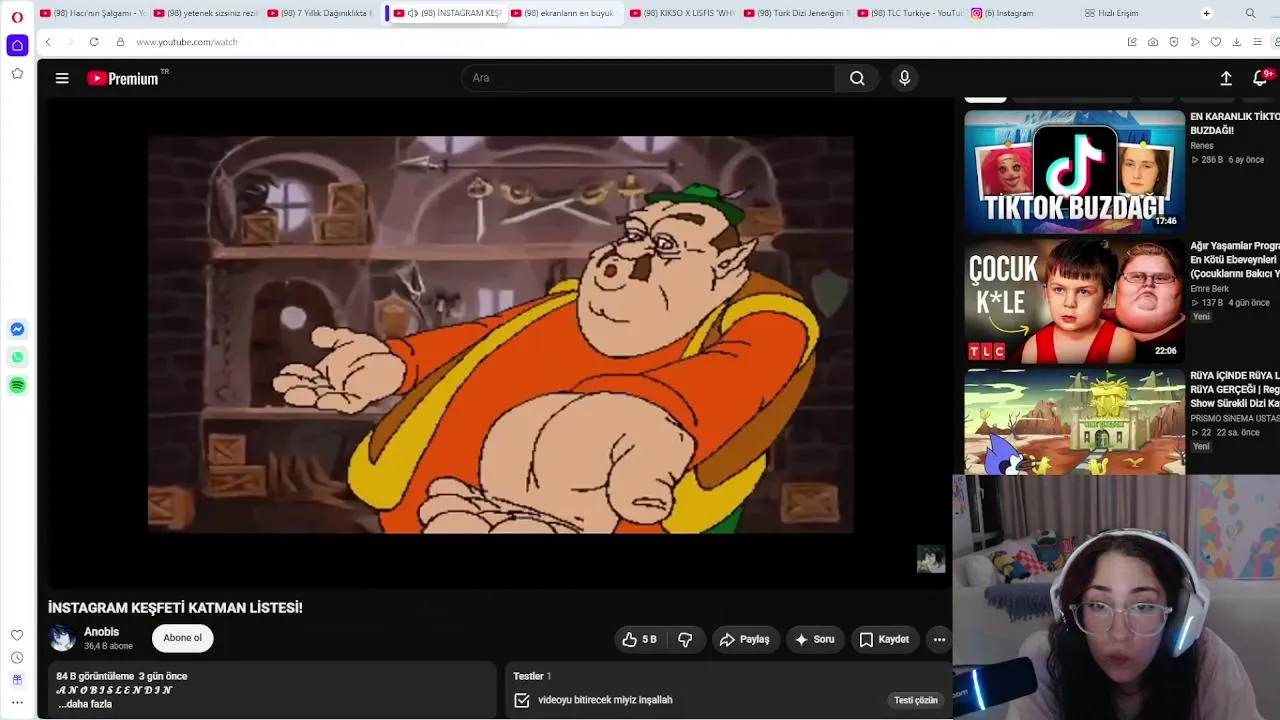
Task: Like the video with thumbs up
Action: point(640,639)
